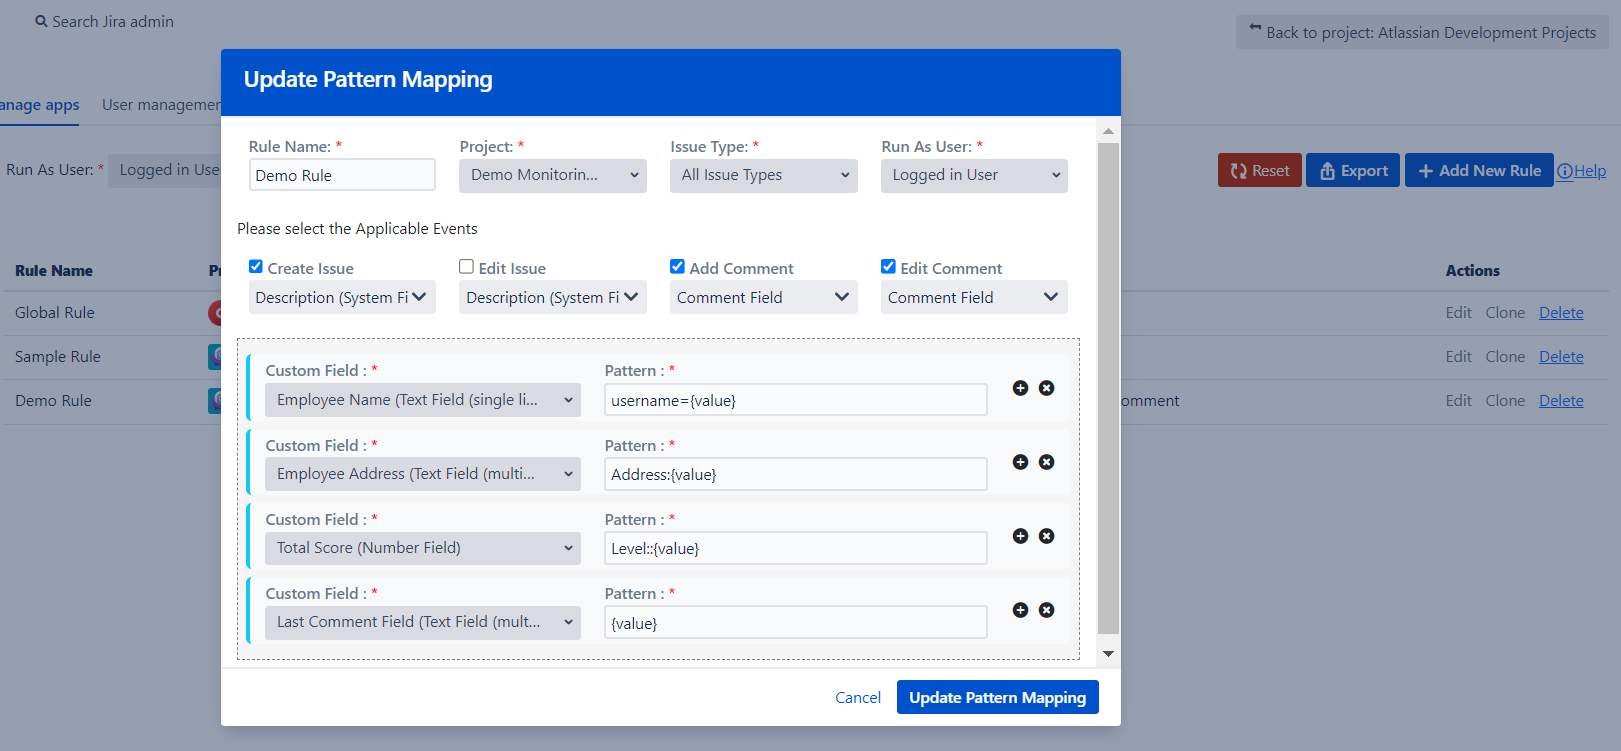Remove the Last Comment Field pattern row

[1046, 610]
